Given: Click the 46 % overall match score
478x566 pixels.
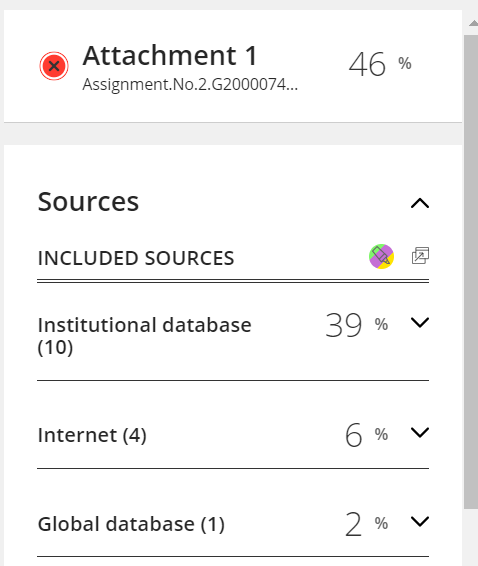Looking at the screenshot, I should [380, 65].
